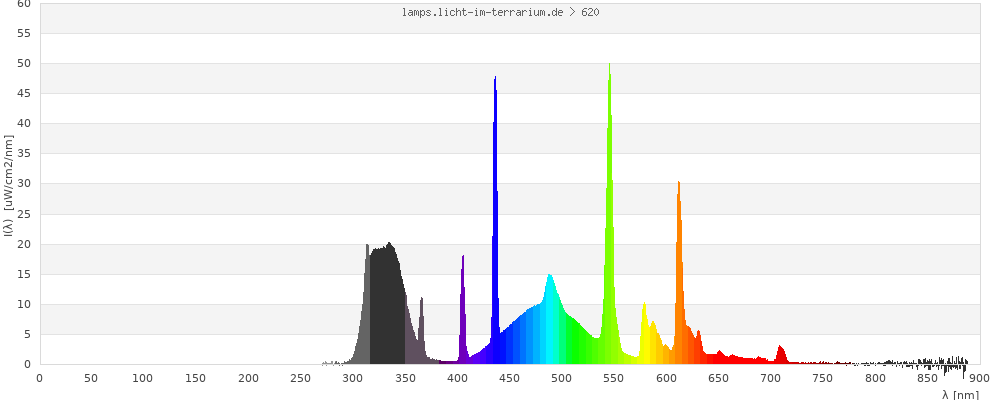Click the 900 tick label on x-axis

[x=979, y=377]
